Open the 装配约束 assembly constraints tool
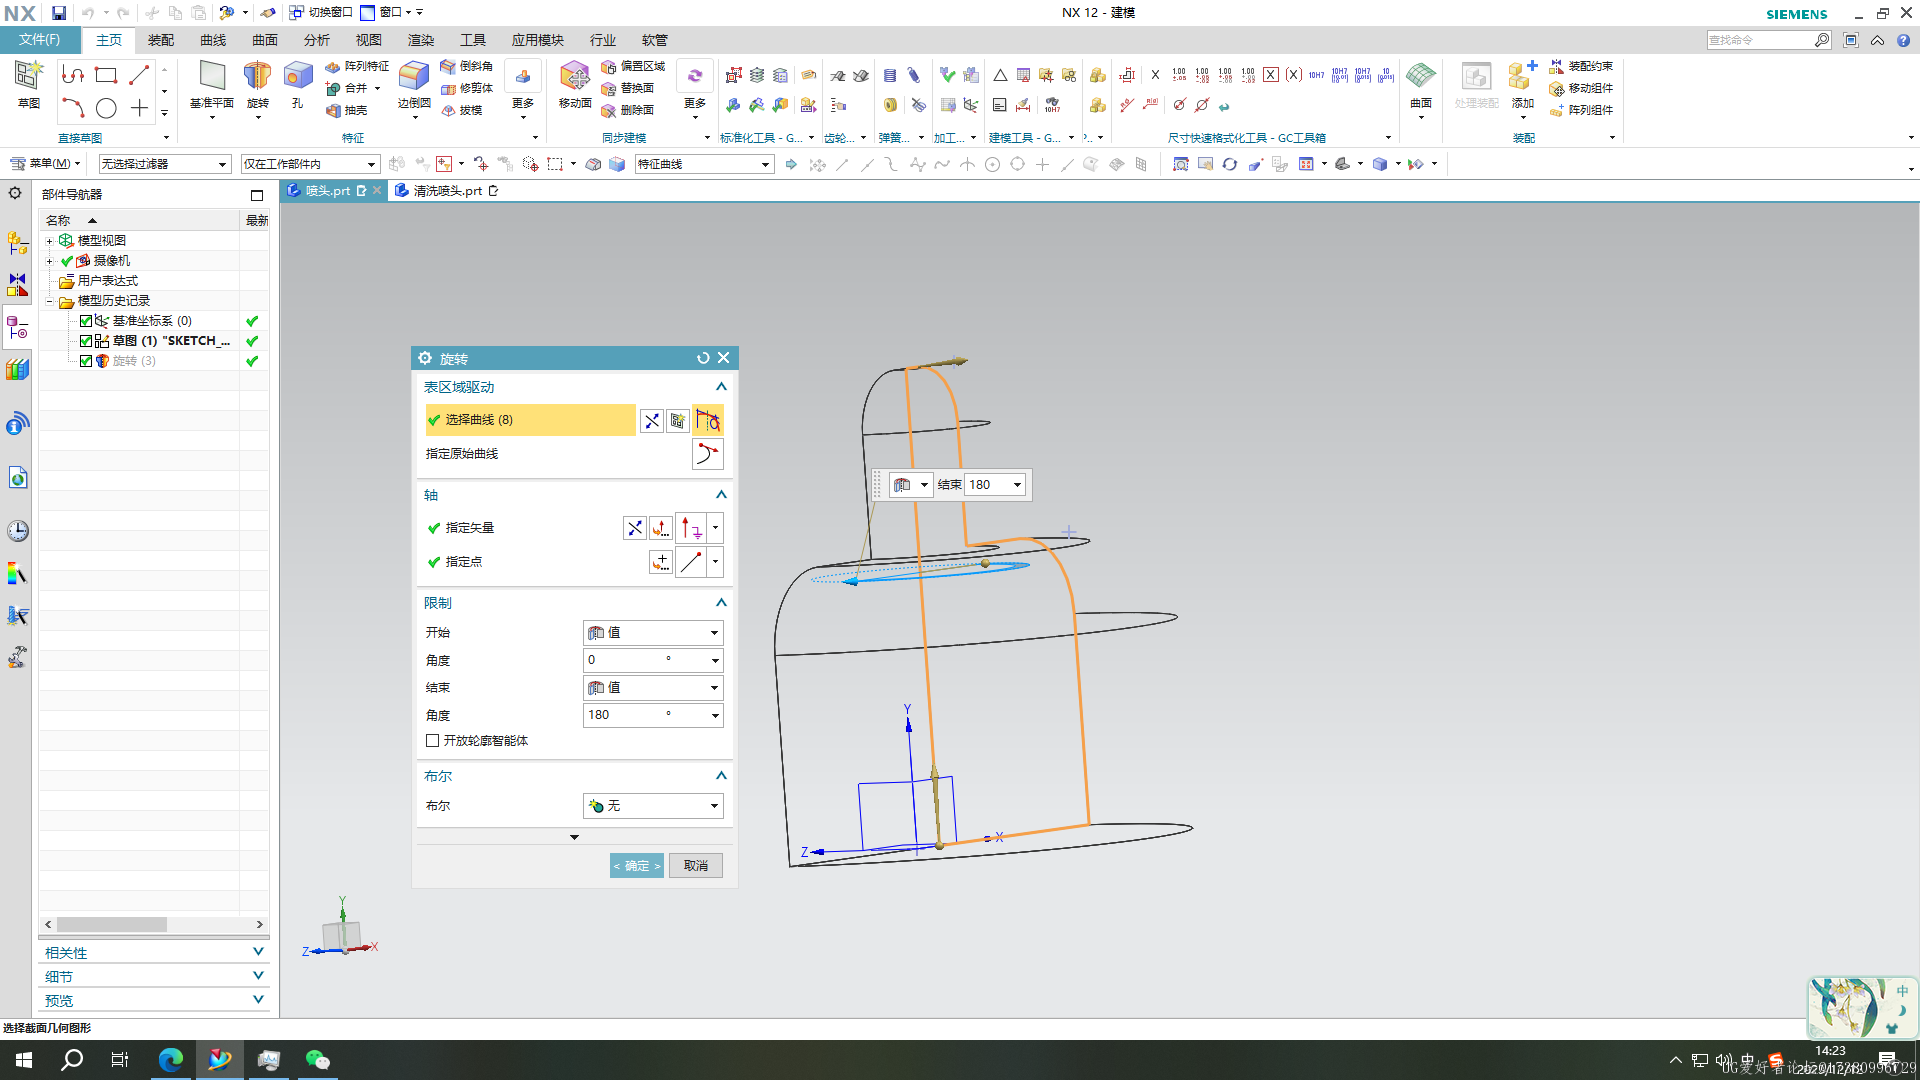Screen dimensions: 1920x1080 [1581, 66]
